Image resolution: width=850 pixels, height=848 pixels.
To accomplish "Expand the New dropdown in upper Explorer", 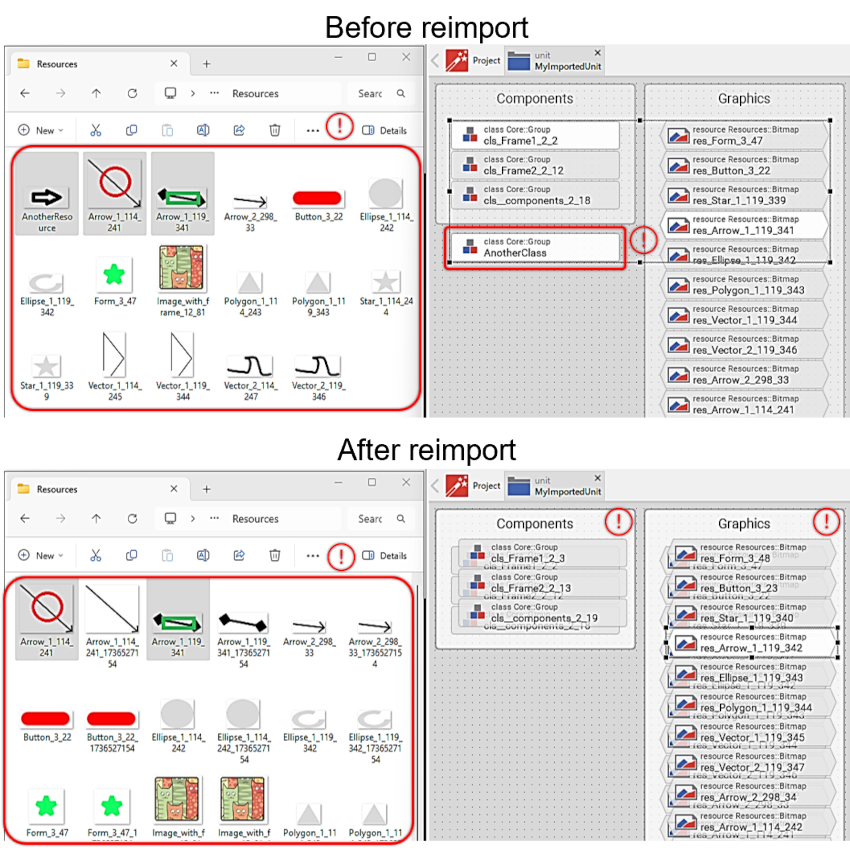I will point(41,130).
